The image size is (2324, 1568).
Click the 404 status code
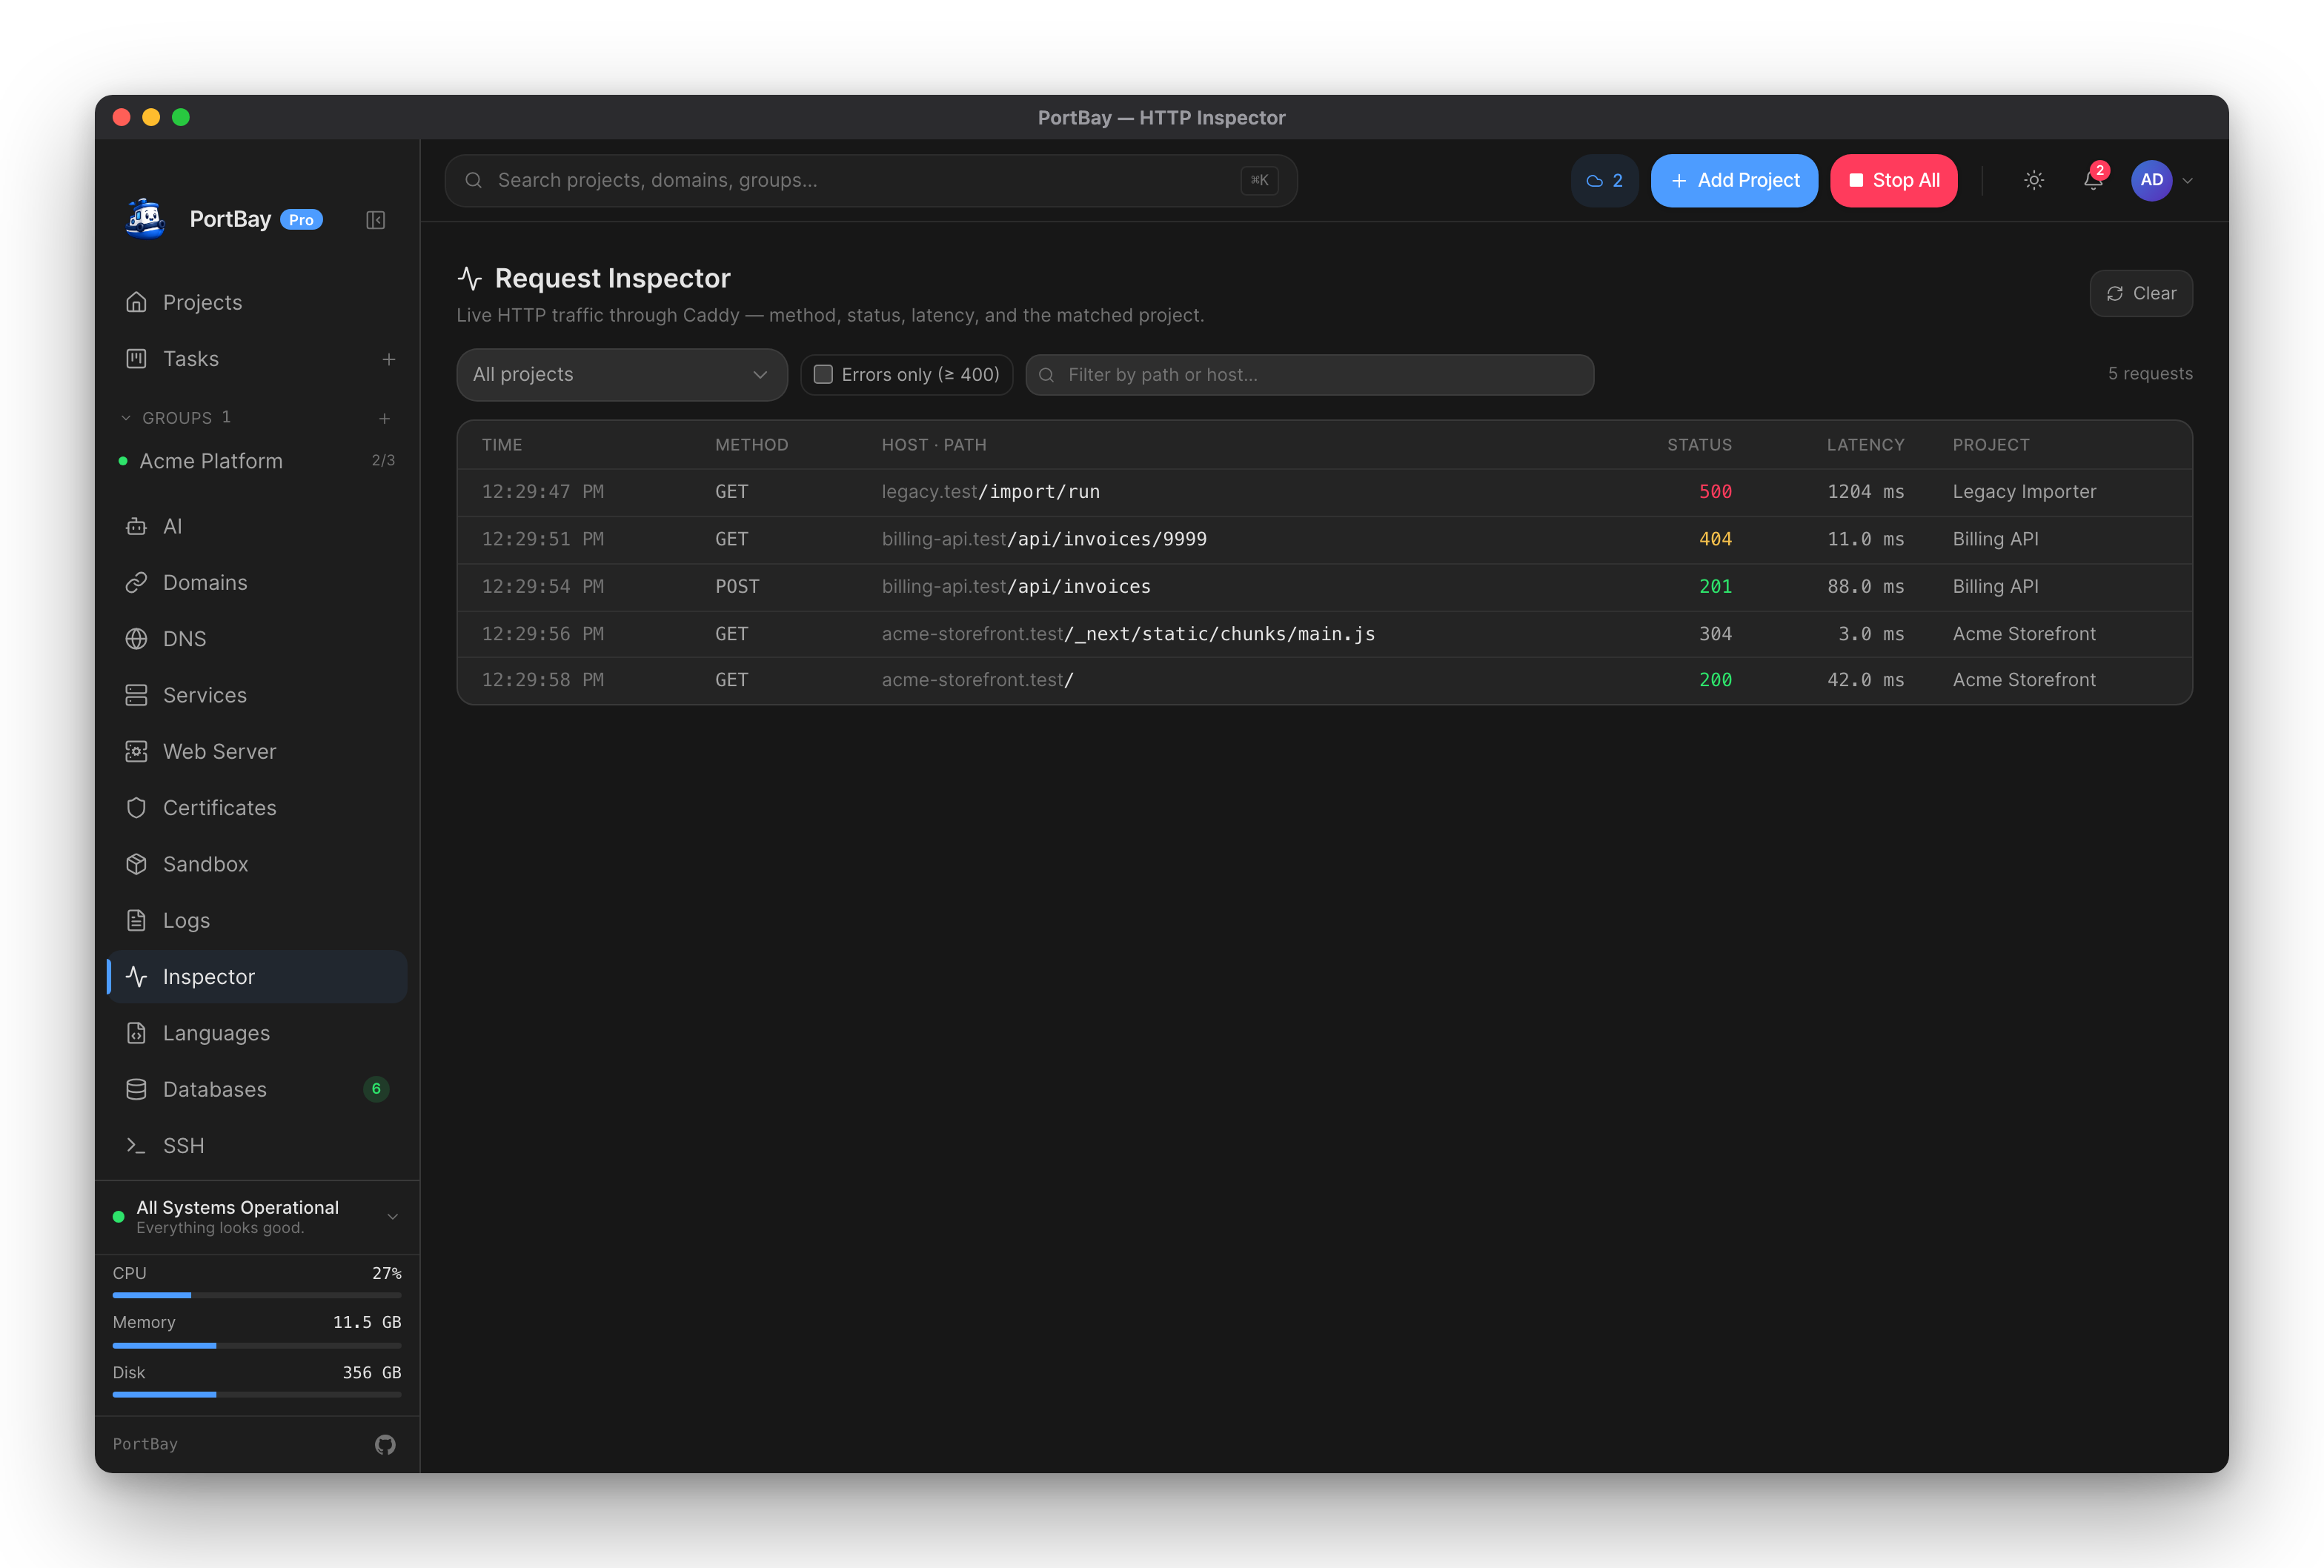pos(1715,539)
